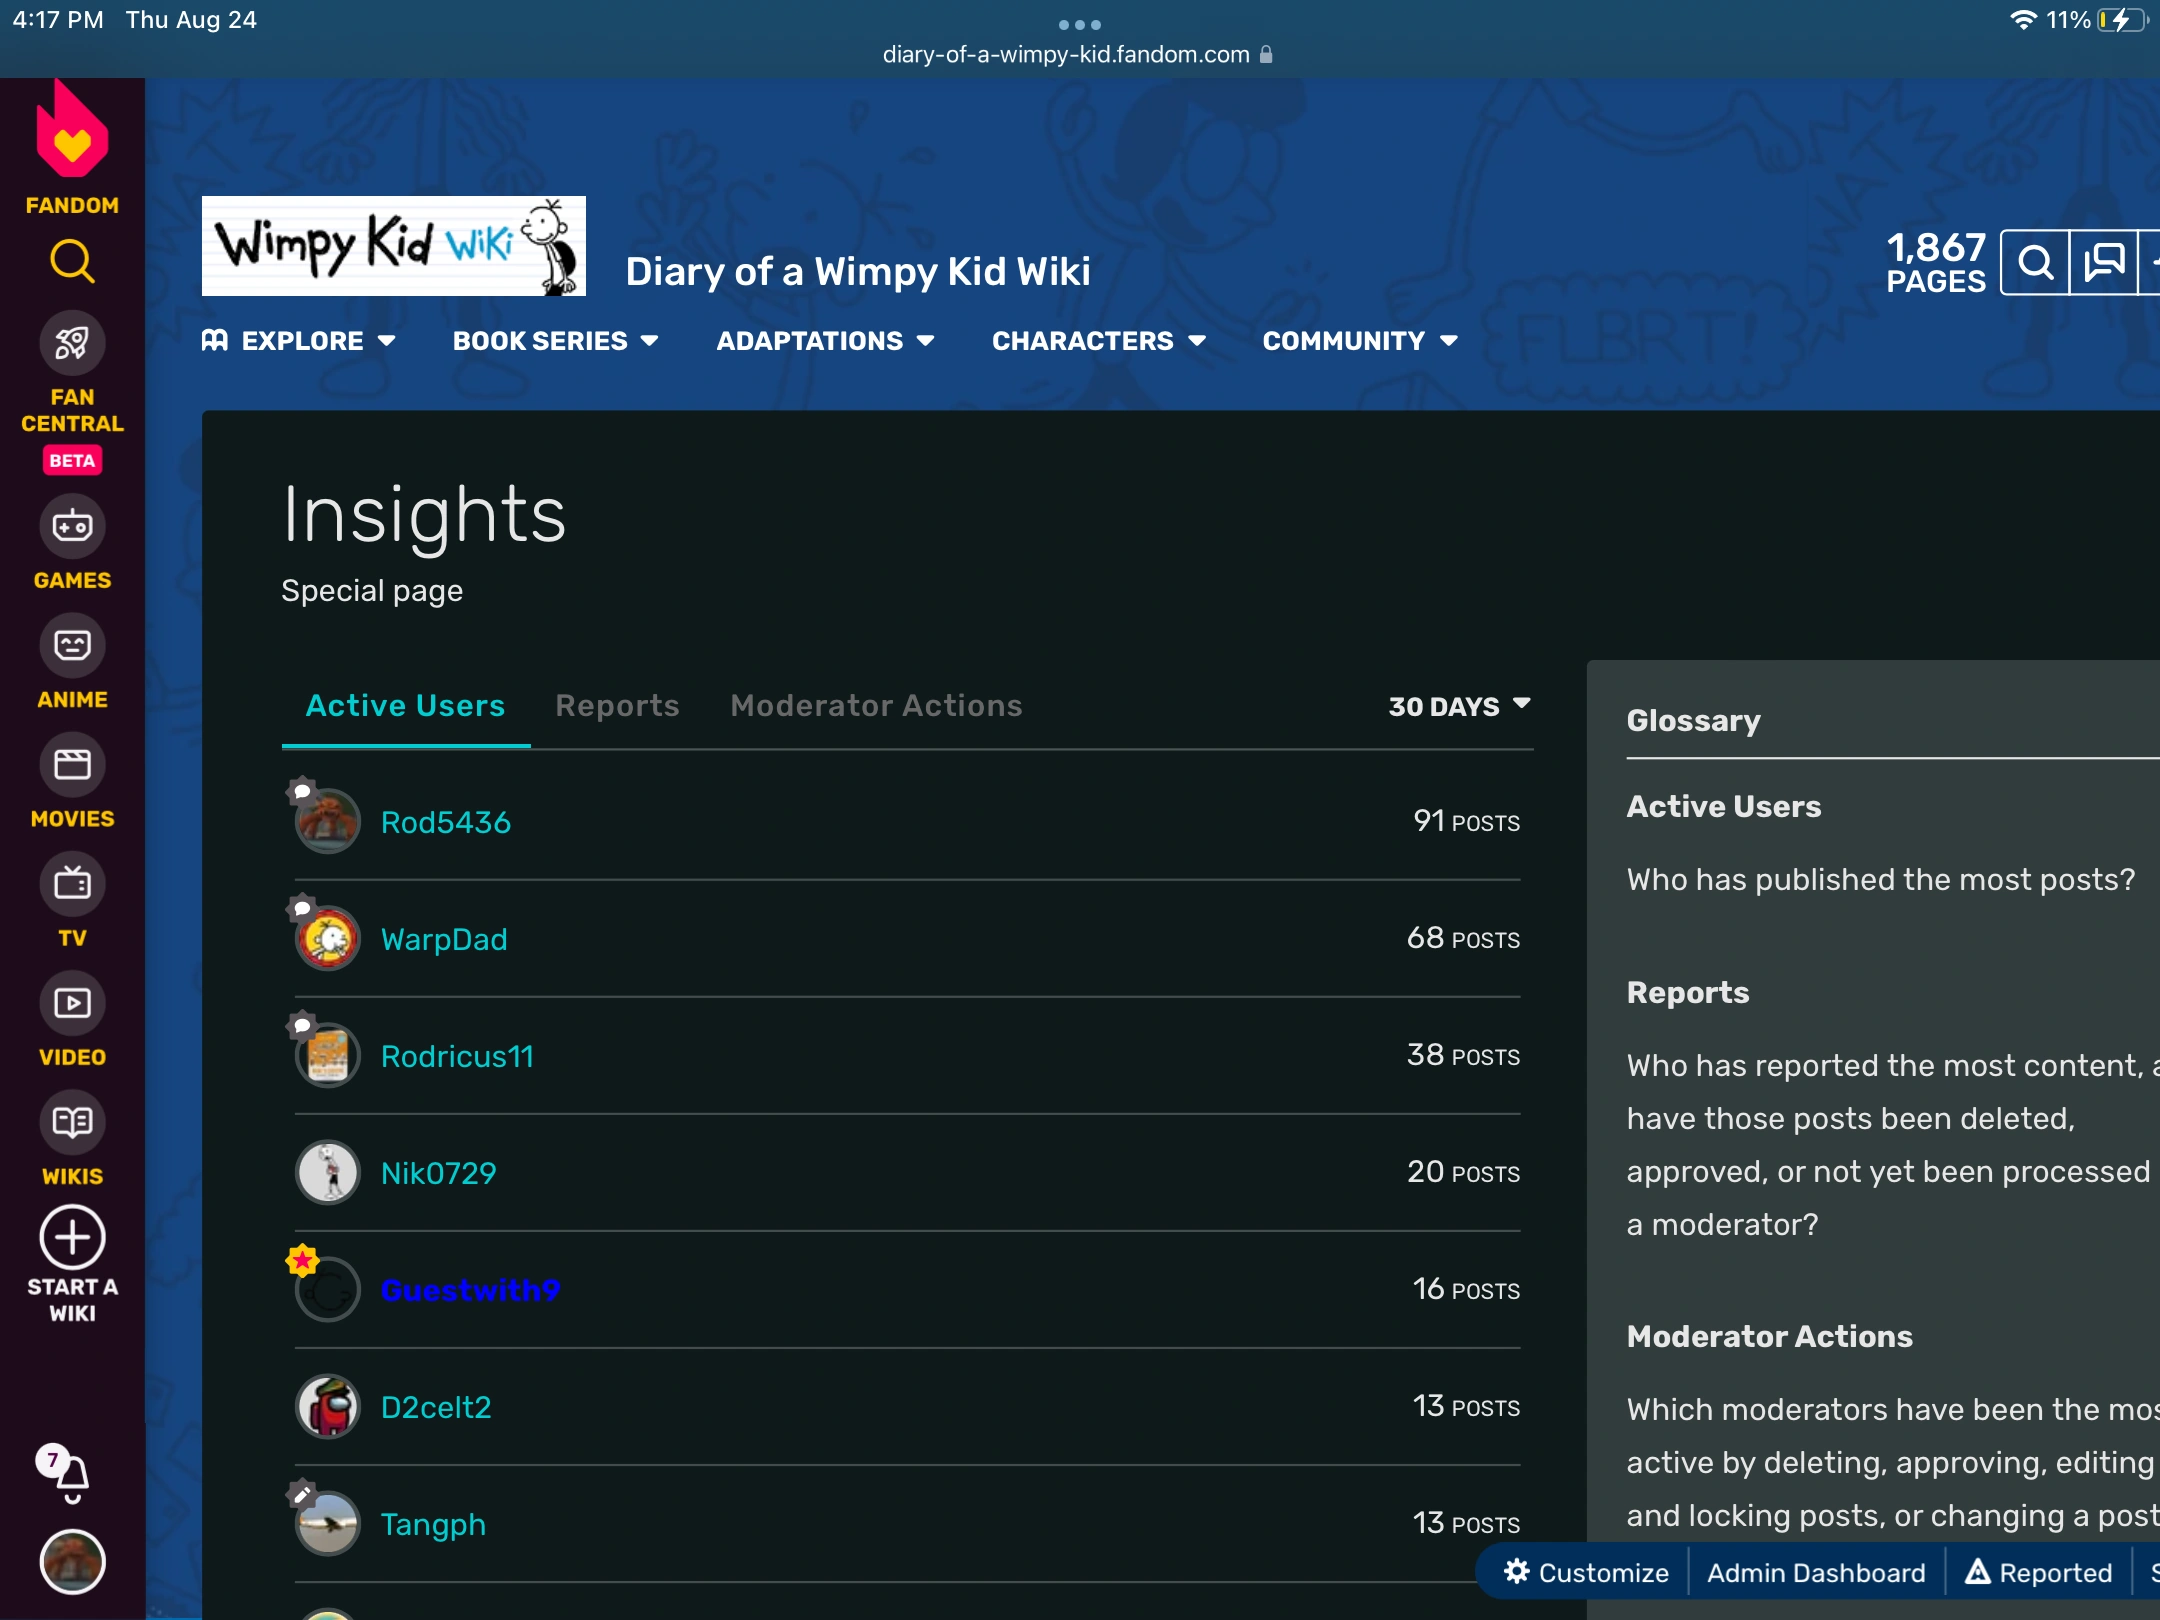Expand the Book Series menu
Image resolution: width=2160 pixels, height=1620 pixels.
(x=555, y=341)
